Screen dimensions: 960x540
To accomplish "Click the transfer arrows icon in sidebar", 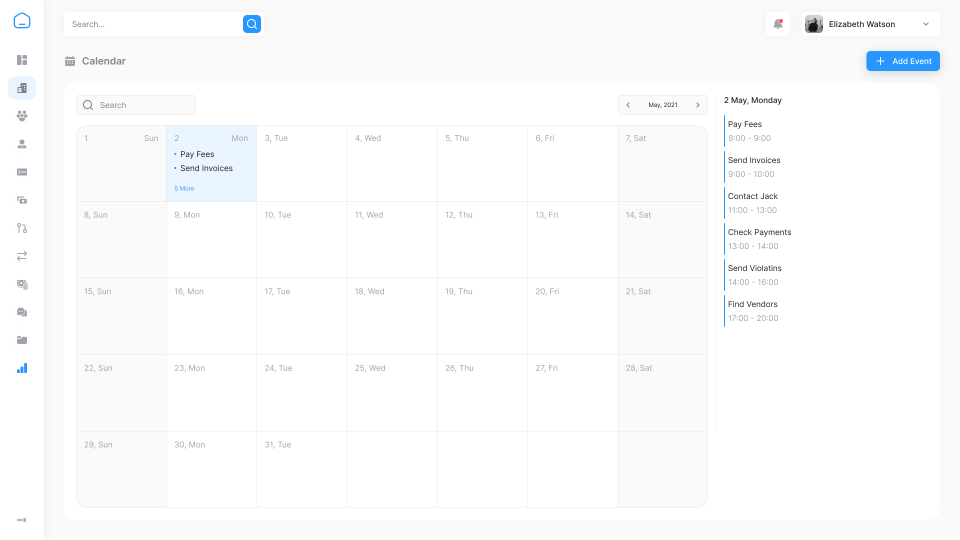I will (22, 256).
